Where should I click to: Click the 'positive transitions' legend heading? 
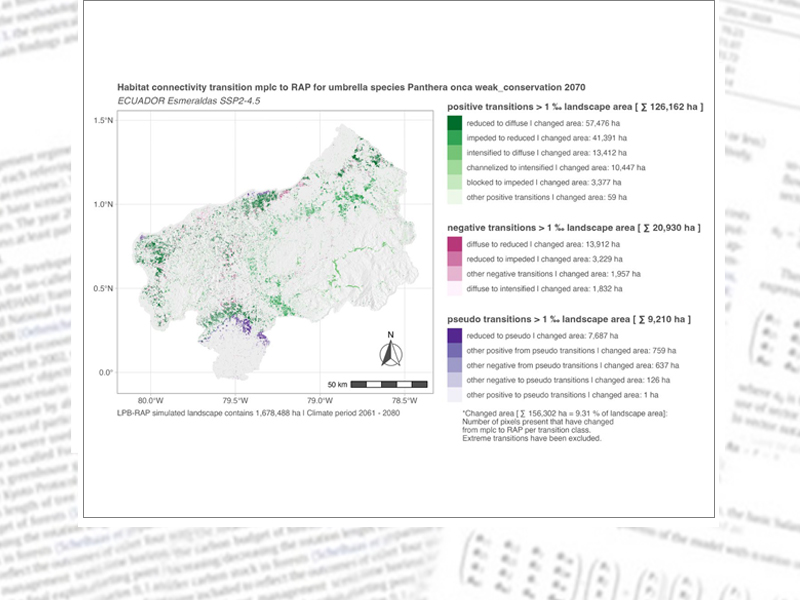575,105
